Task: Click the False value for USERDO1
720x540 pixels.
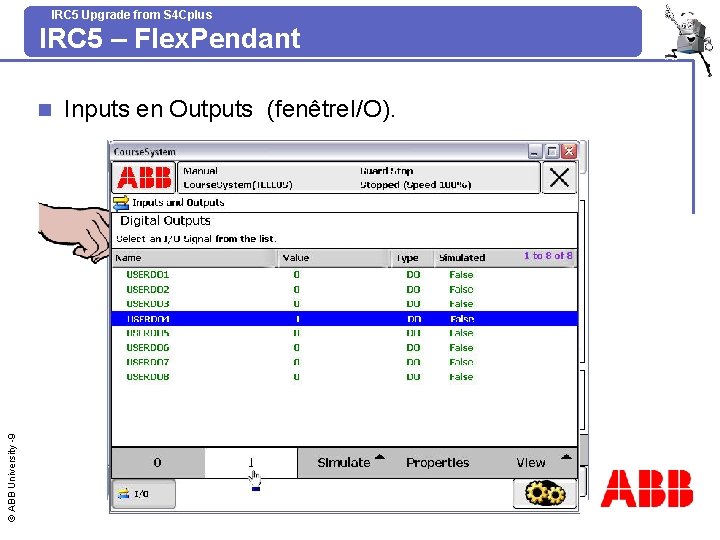Action: (x=461, y=275)
